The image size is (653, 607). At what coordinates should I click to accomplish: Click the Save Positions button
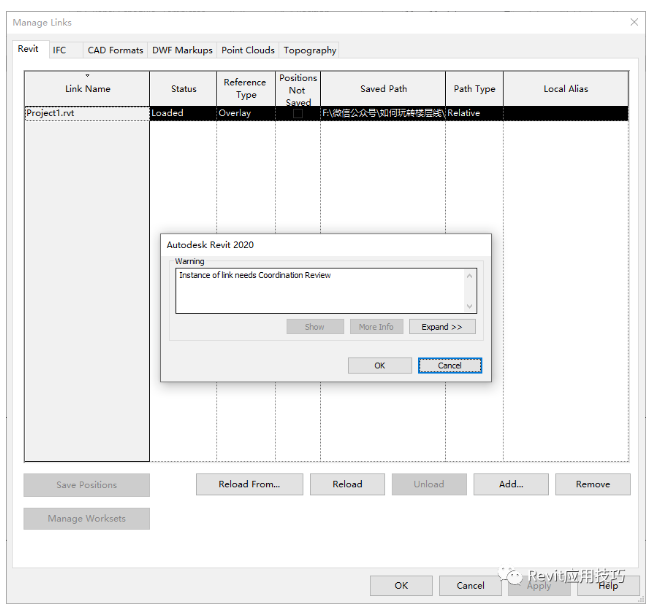coord(87,485)
